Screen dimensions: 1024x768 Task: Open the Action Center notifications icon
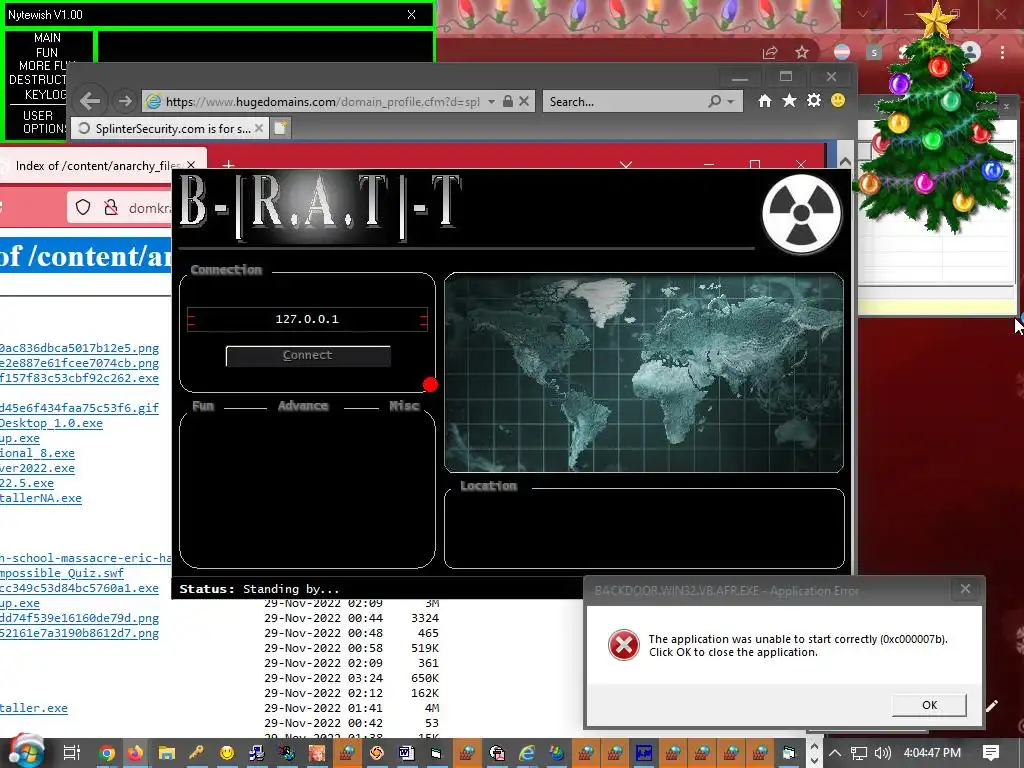pos(991,752)
